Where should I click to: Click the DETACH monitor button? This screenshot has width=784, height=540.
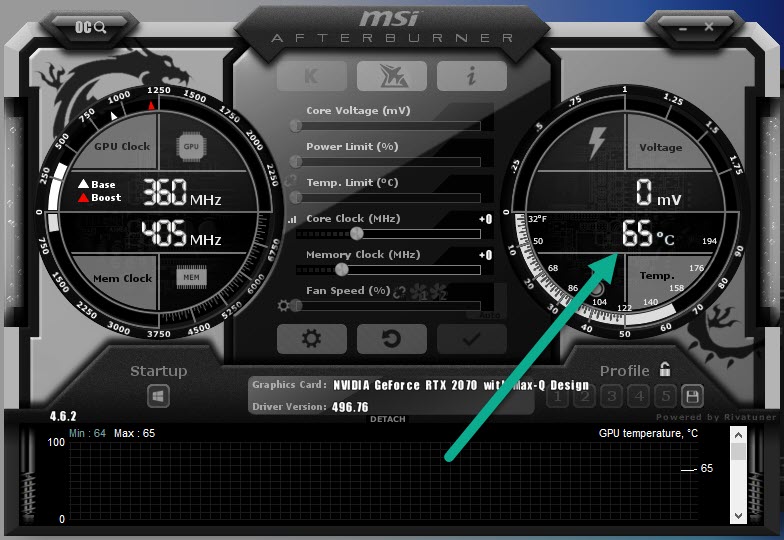point(388,419)
